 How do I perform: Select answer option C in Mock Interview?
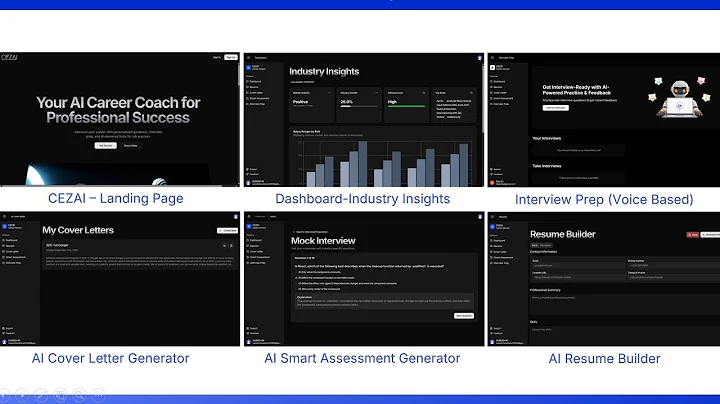point(348,283)
